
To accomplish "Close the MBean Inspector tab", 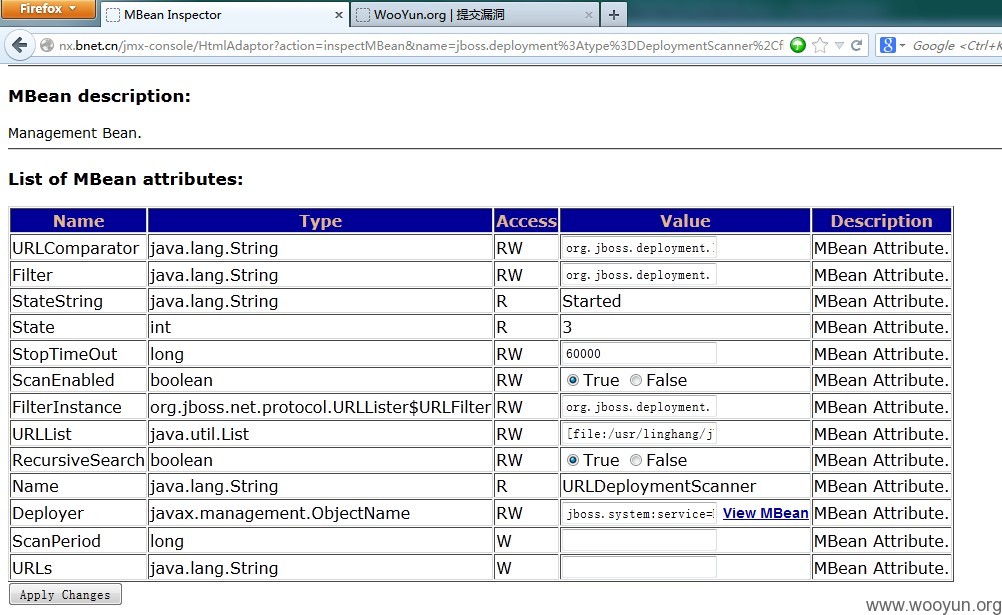I will tap(339, 15).
